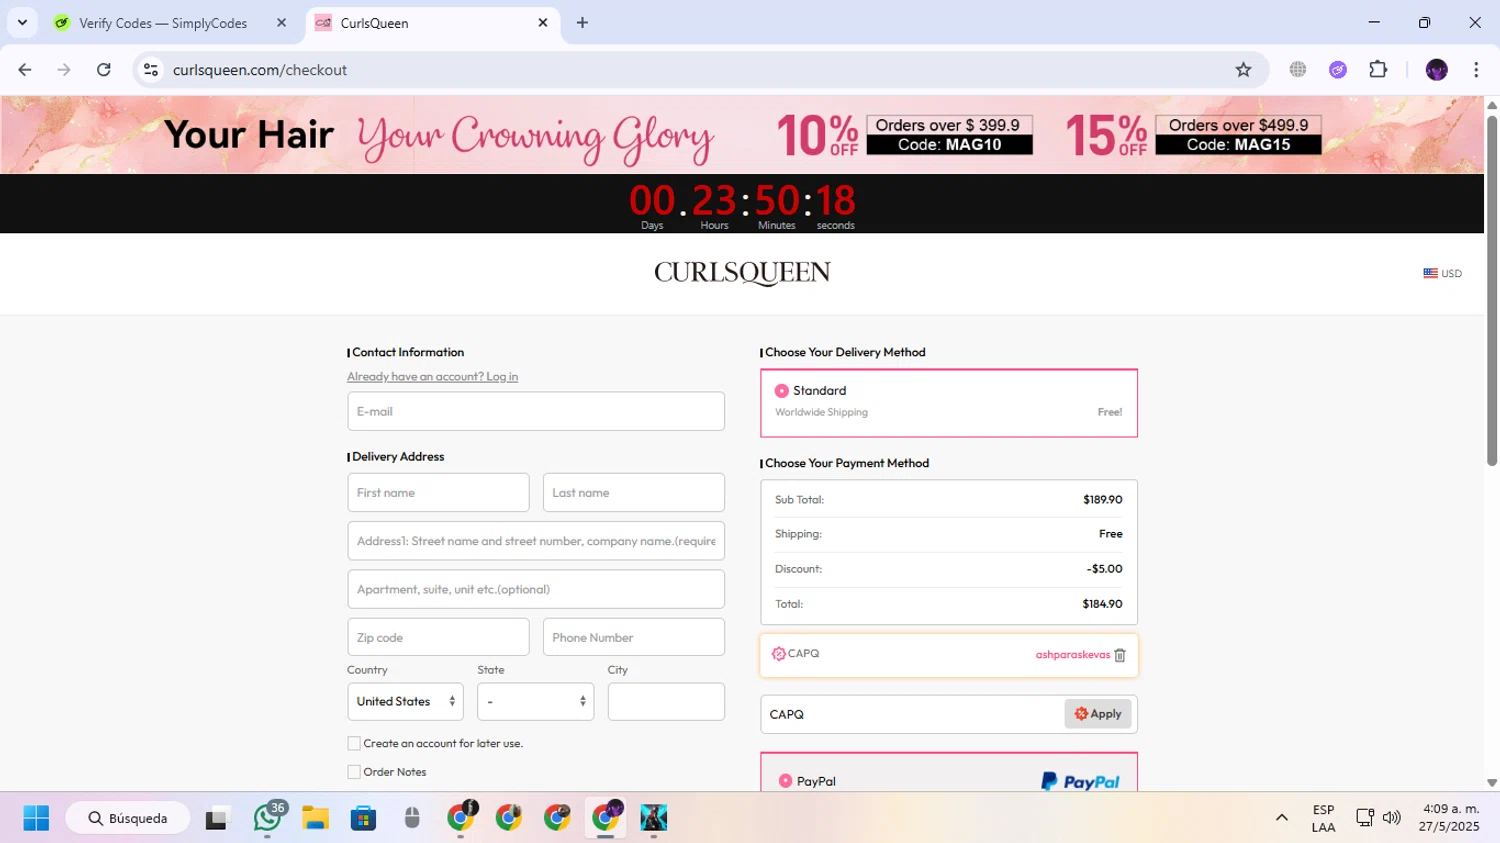This screenshot has width=1500, height=843.
Task: Bookmark this page with the star icon
Action: click(x=1243, y=70)
